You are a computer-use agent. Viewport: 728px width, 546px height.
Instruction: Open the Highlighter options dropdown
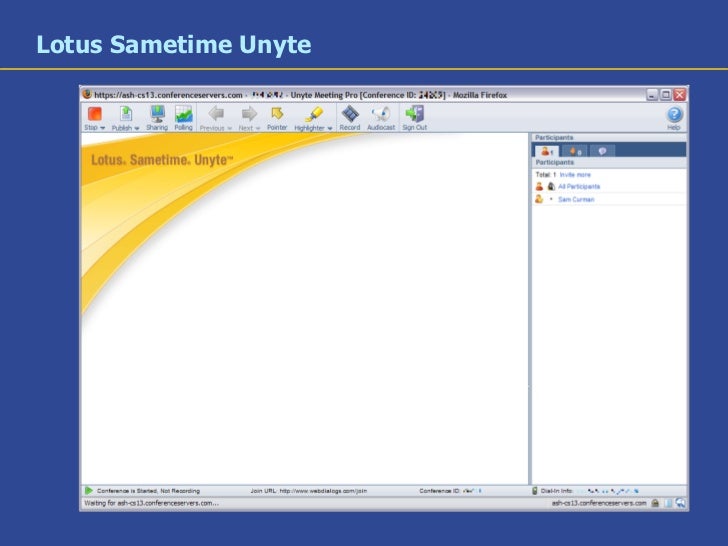[x=330, y=129]
